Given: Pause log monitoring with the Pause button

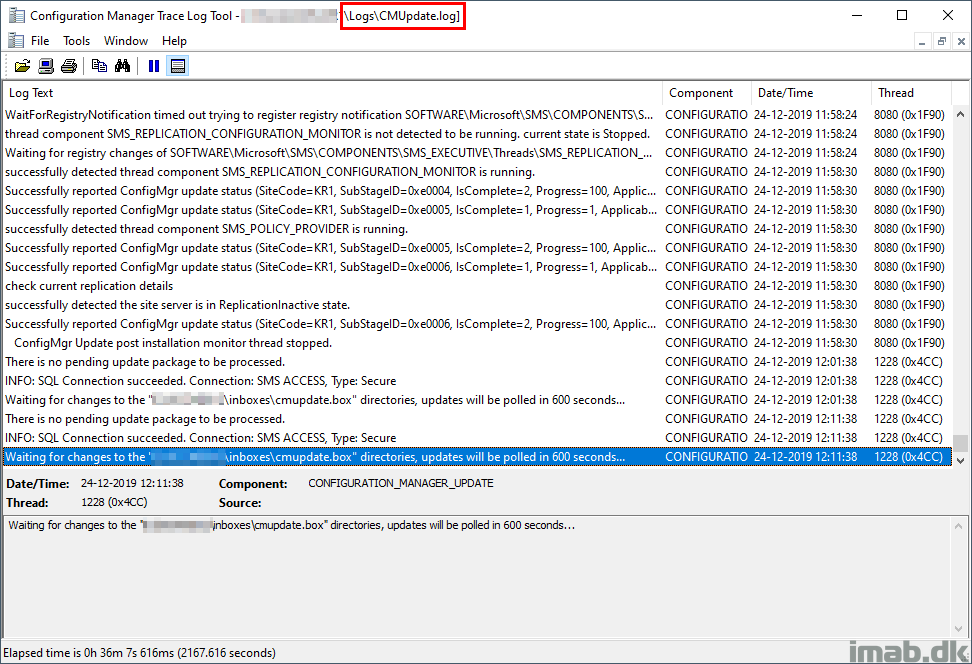Looking at the screenshot, I should (x=154, y=66).
